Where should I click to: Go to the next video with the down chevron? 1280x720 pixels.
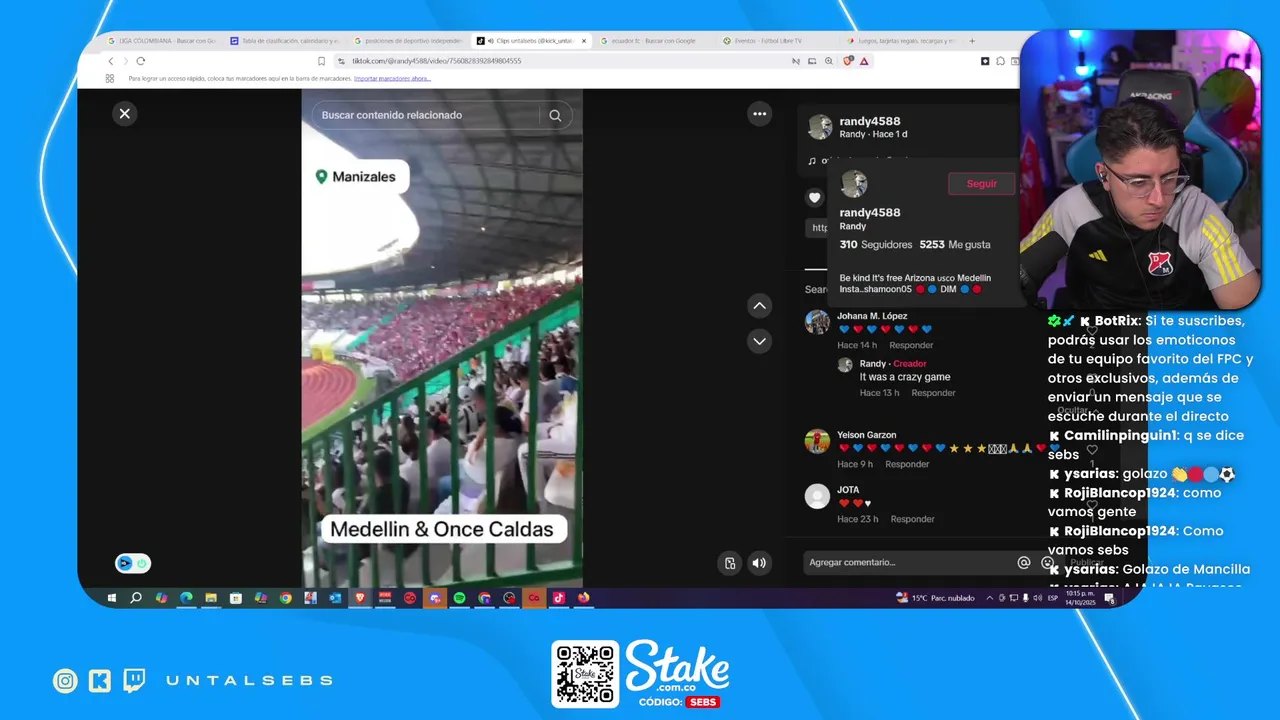760,341
